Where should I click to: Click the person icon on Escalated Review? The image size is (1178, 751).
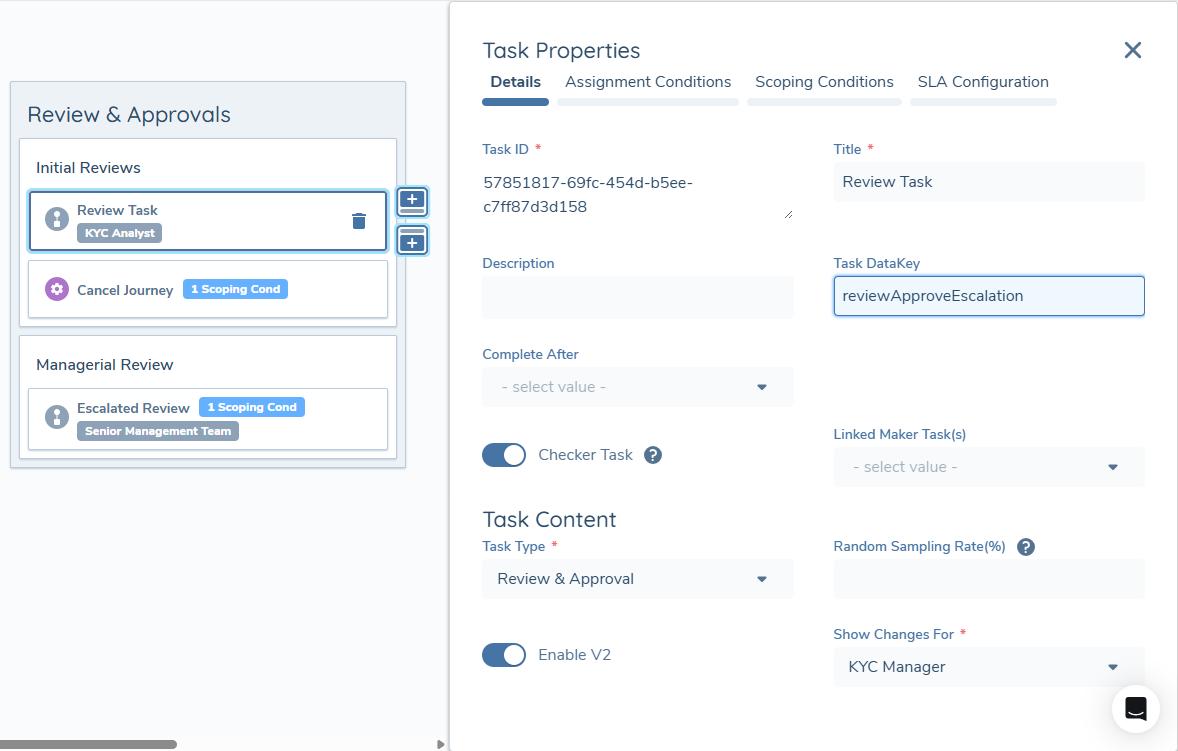pyautogui.click(x=56, y=418)
